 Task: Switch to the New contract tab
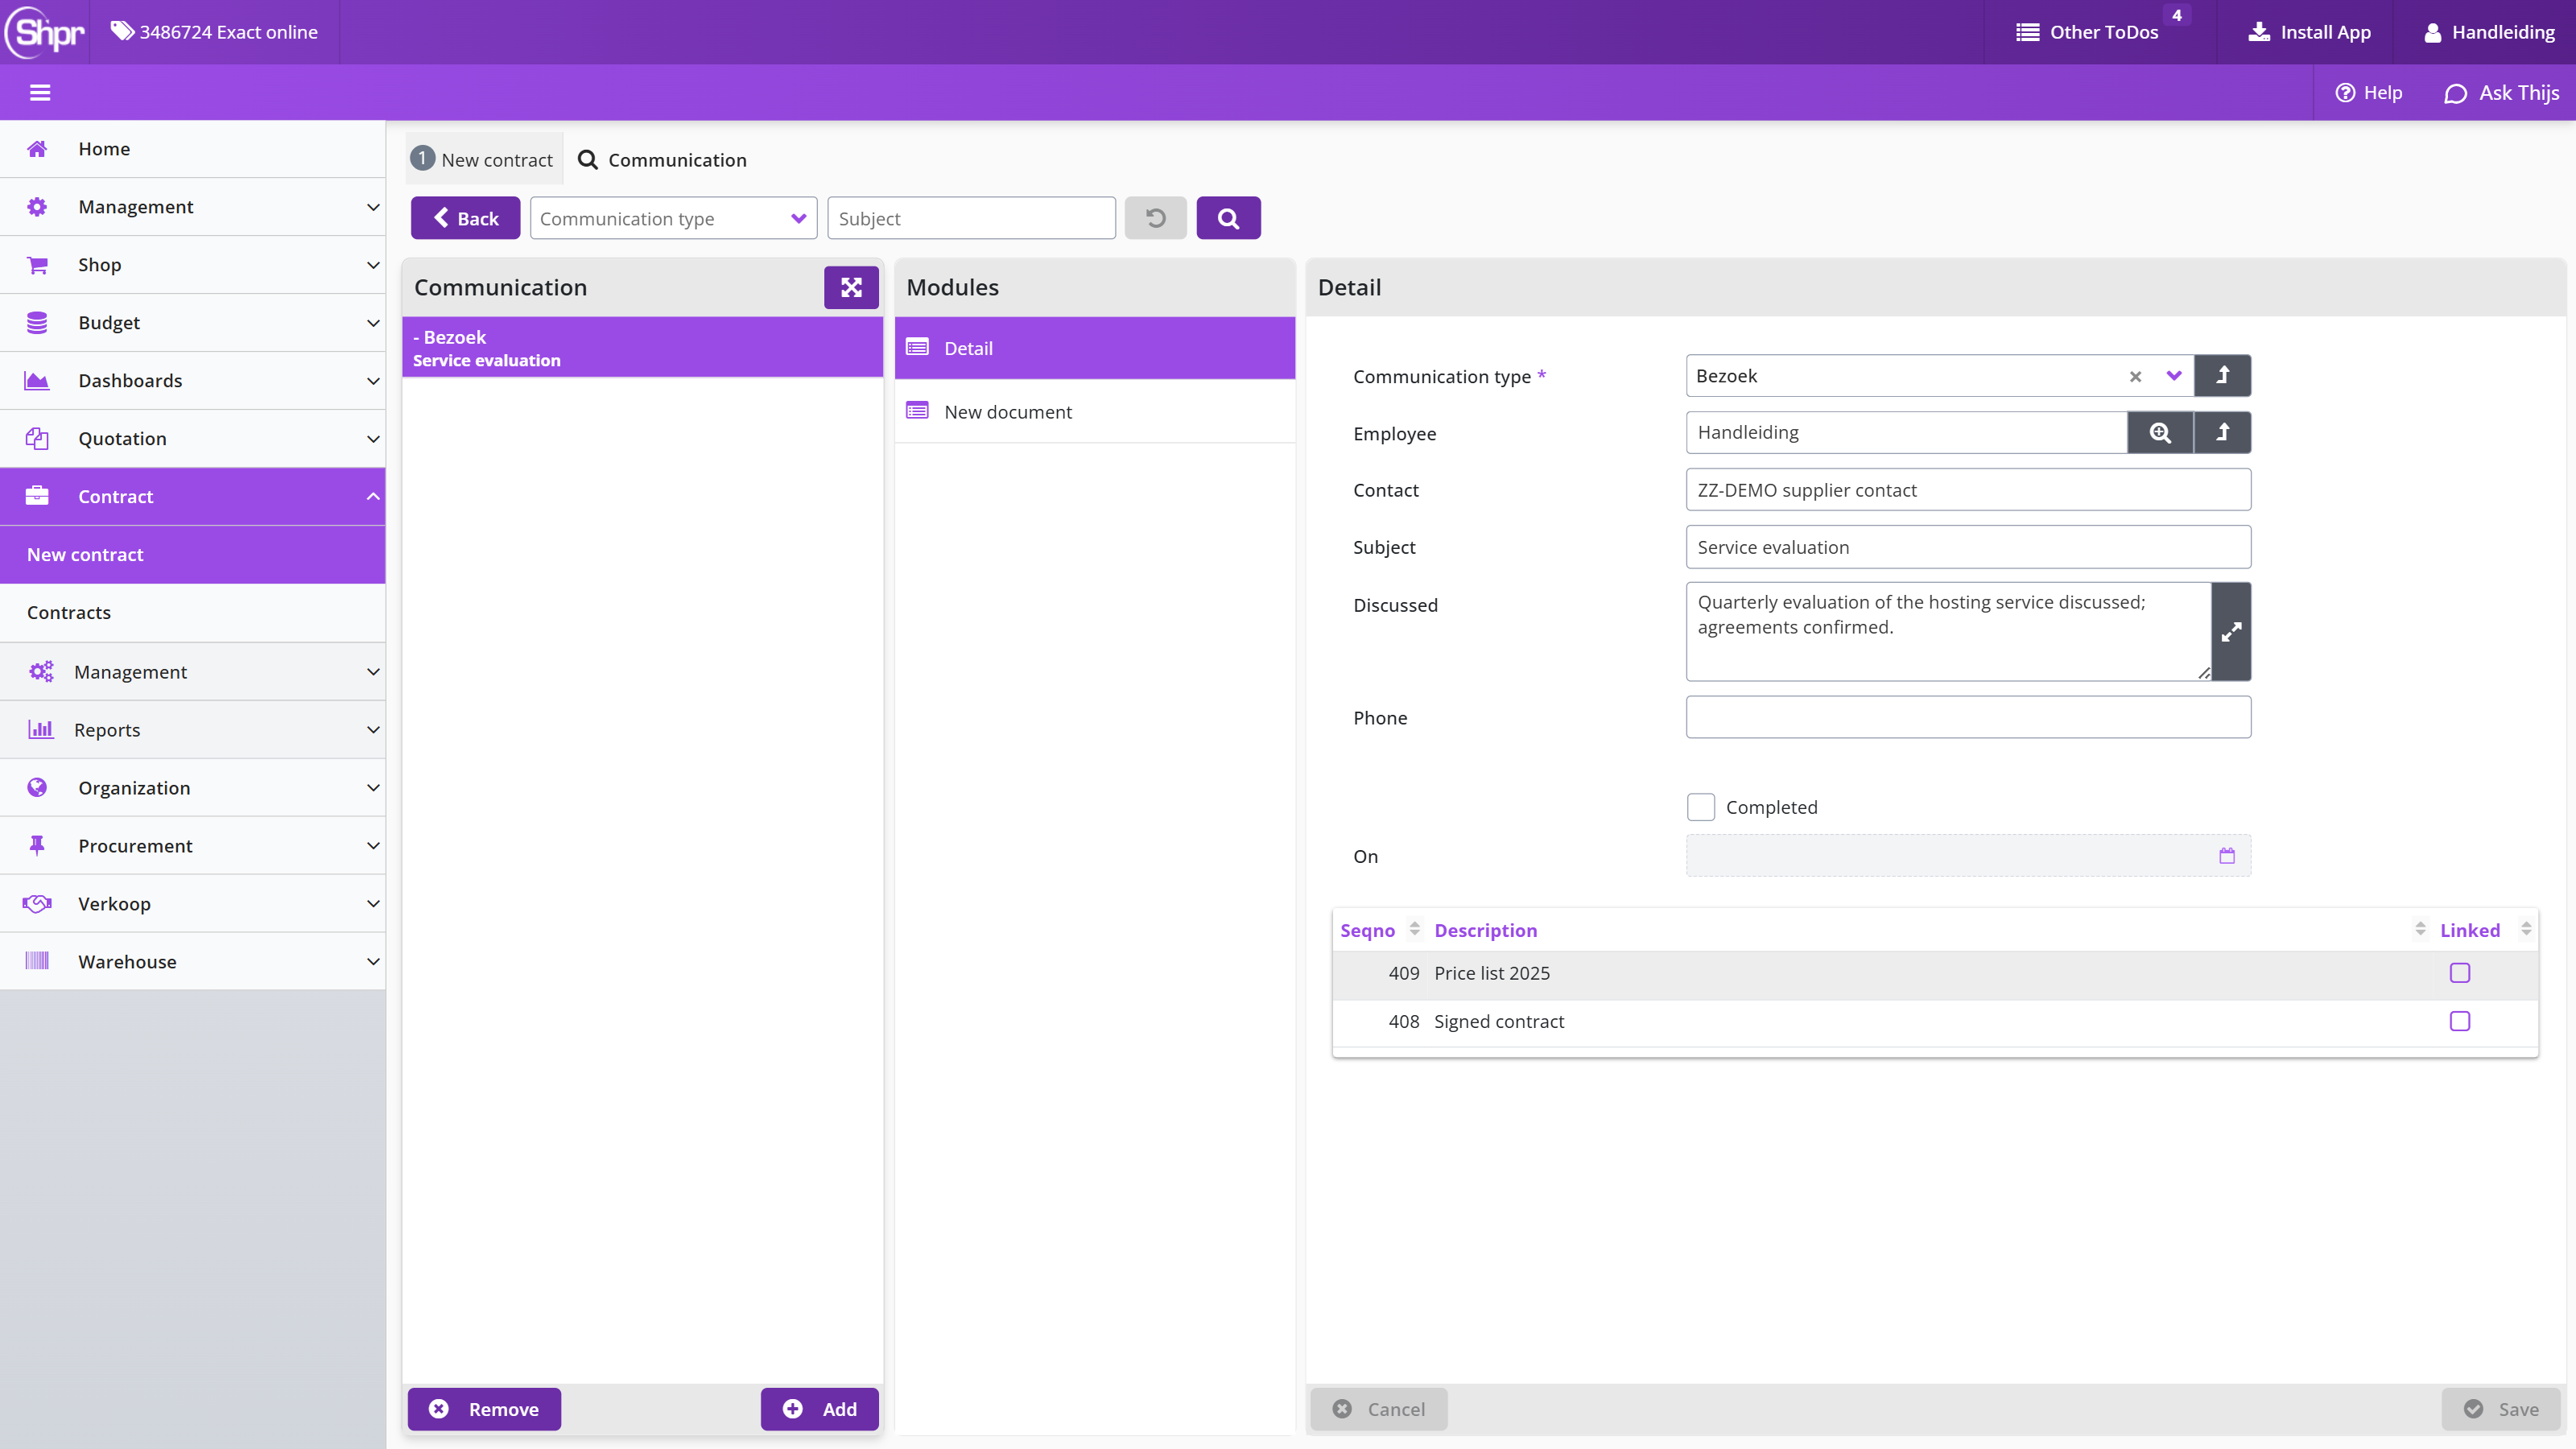pos(484,160)
